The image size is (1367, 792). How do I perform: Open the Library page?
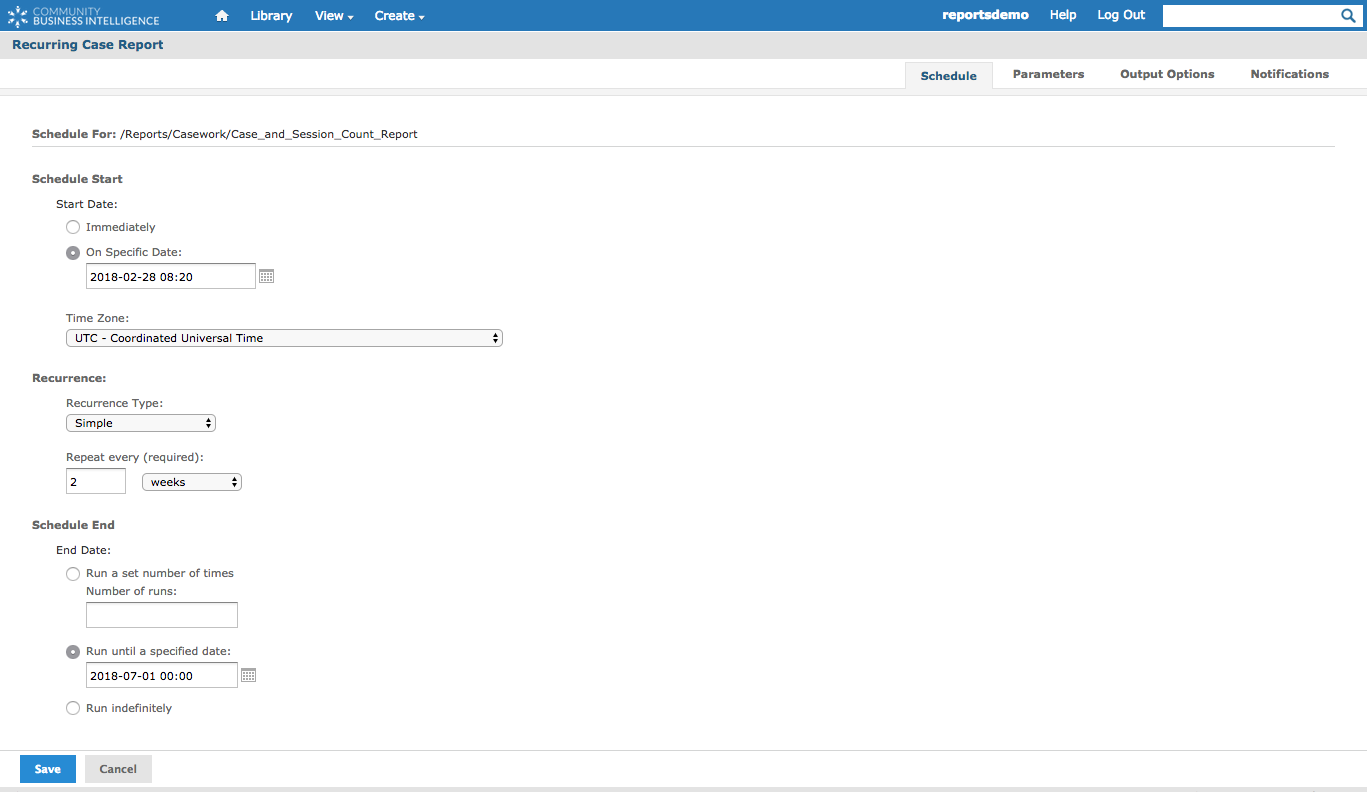(x=271, y=16)
